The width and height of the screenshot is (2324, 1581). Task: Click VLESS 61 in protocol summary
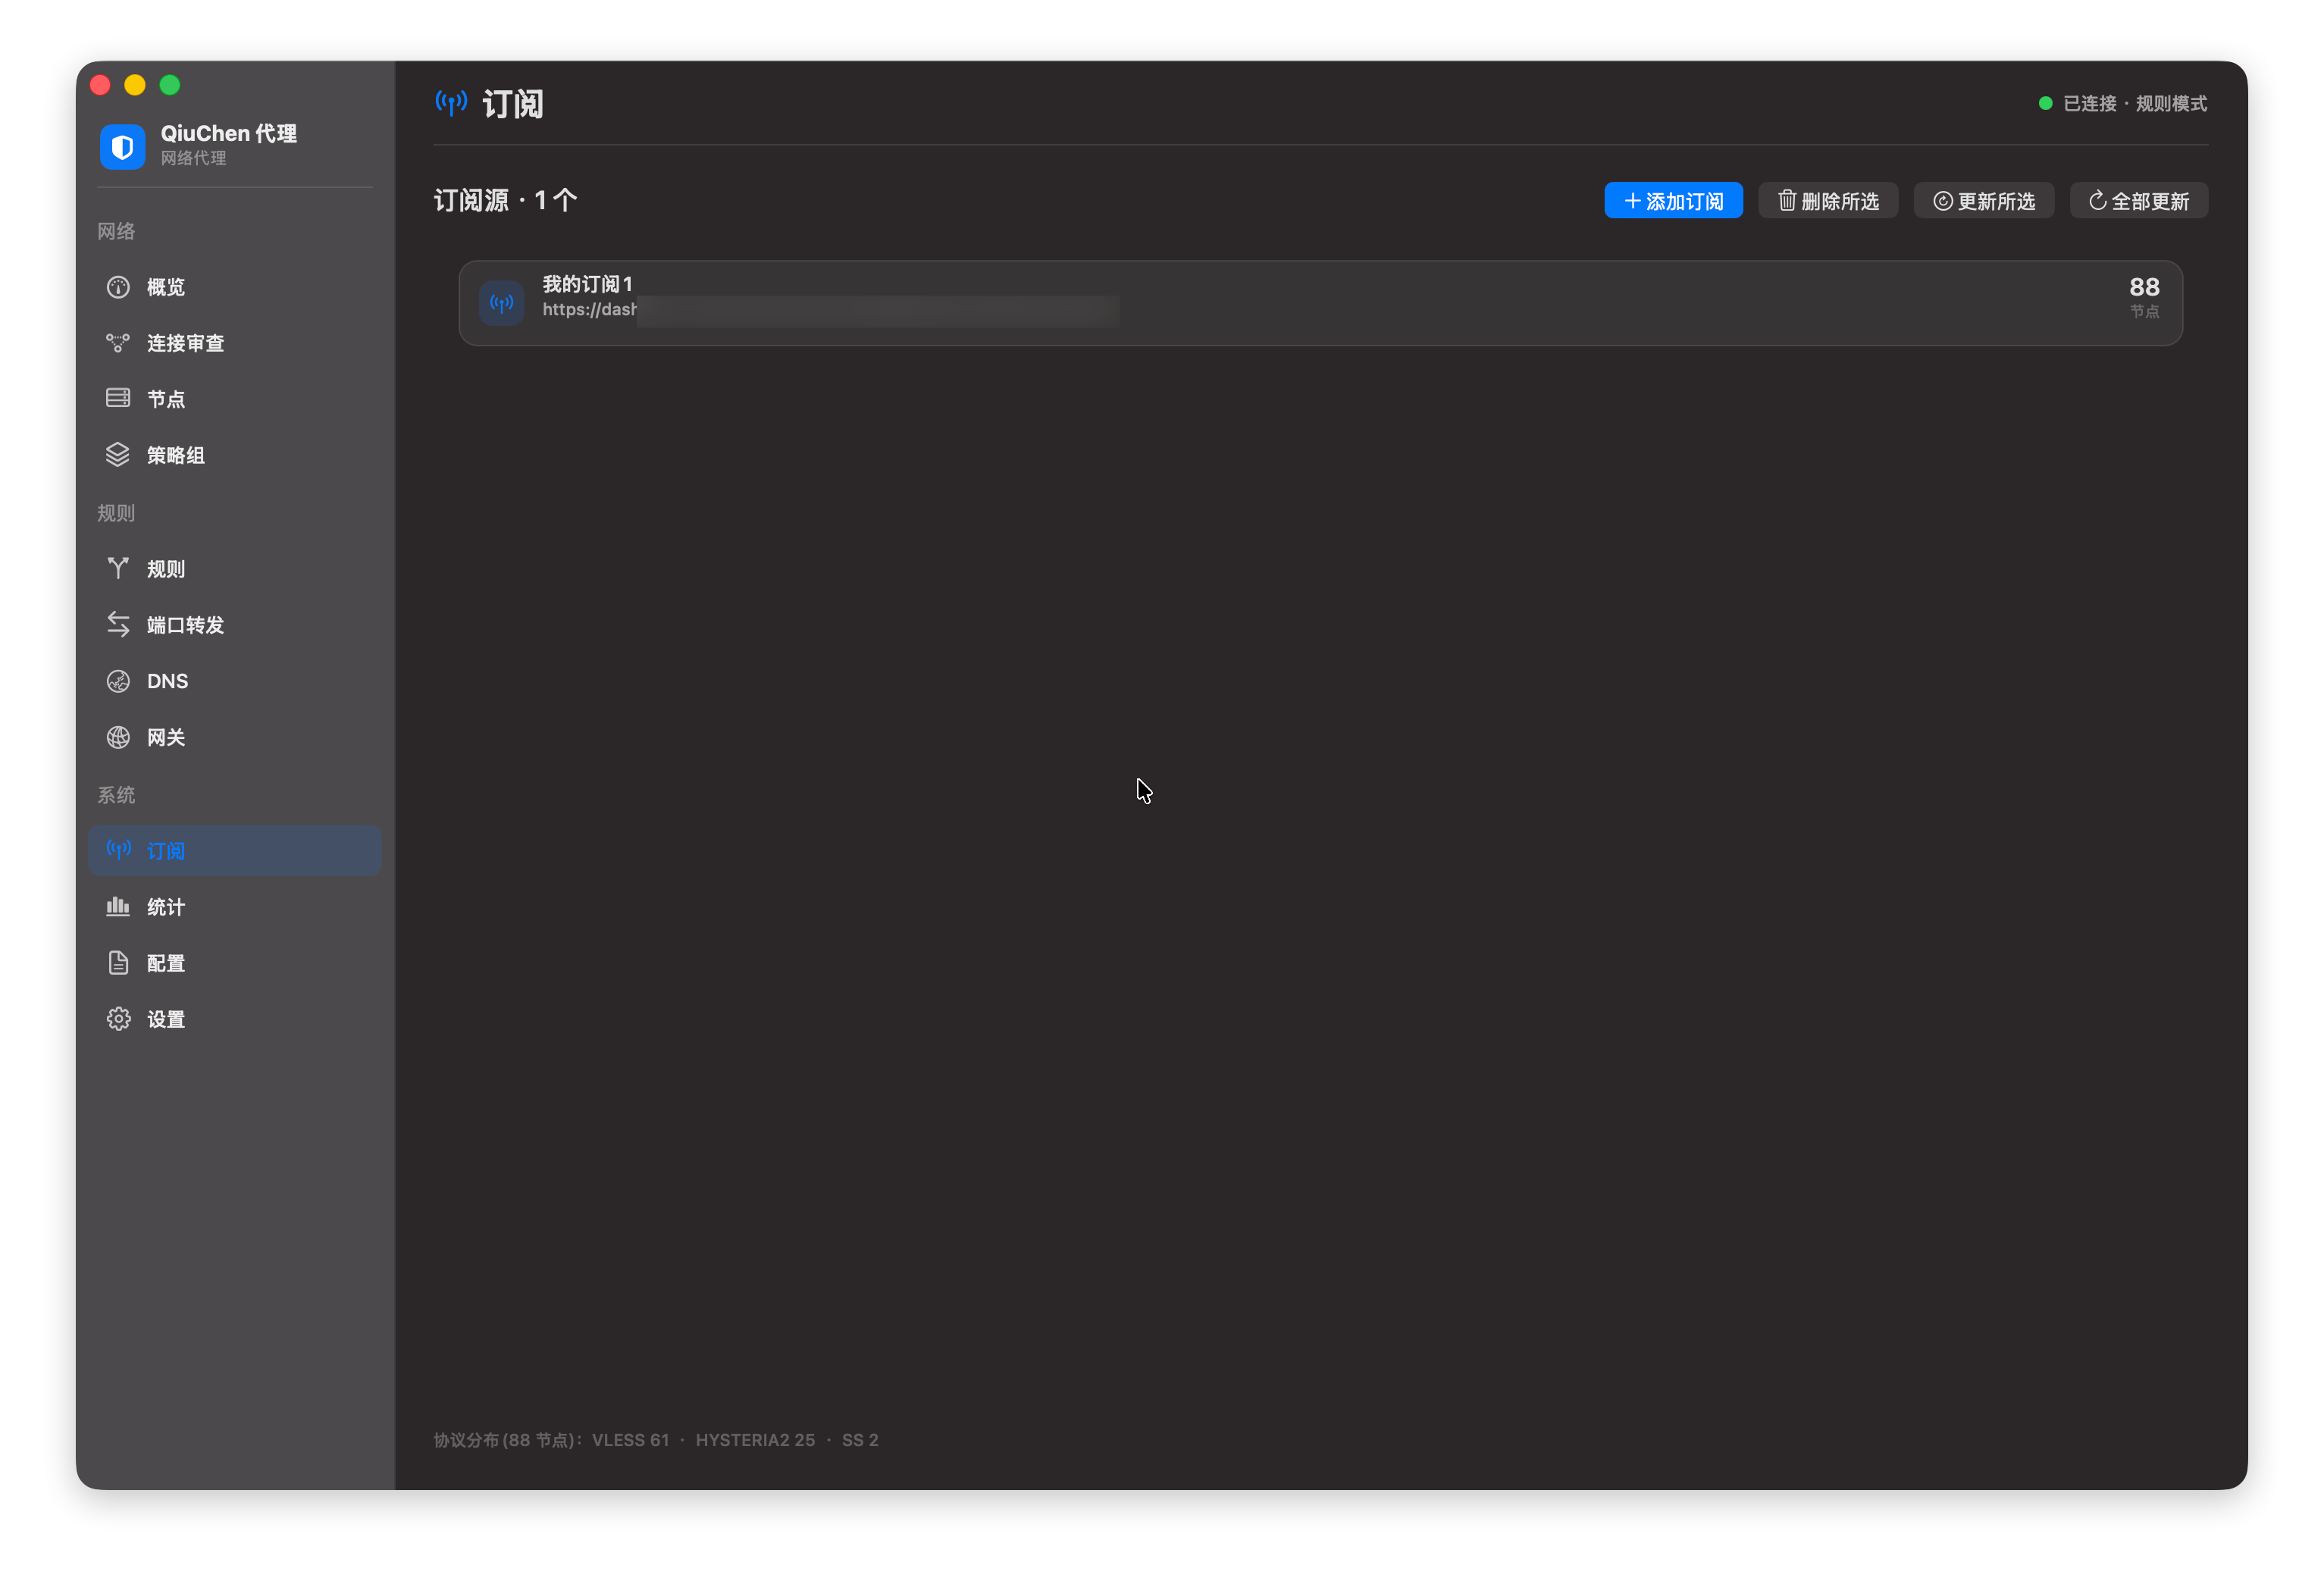630,1440
